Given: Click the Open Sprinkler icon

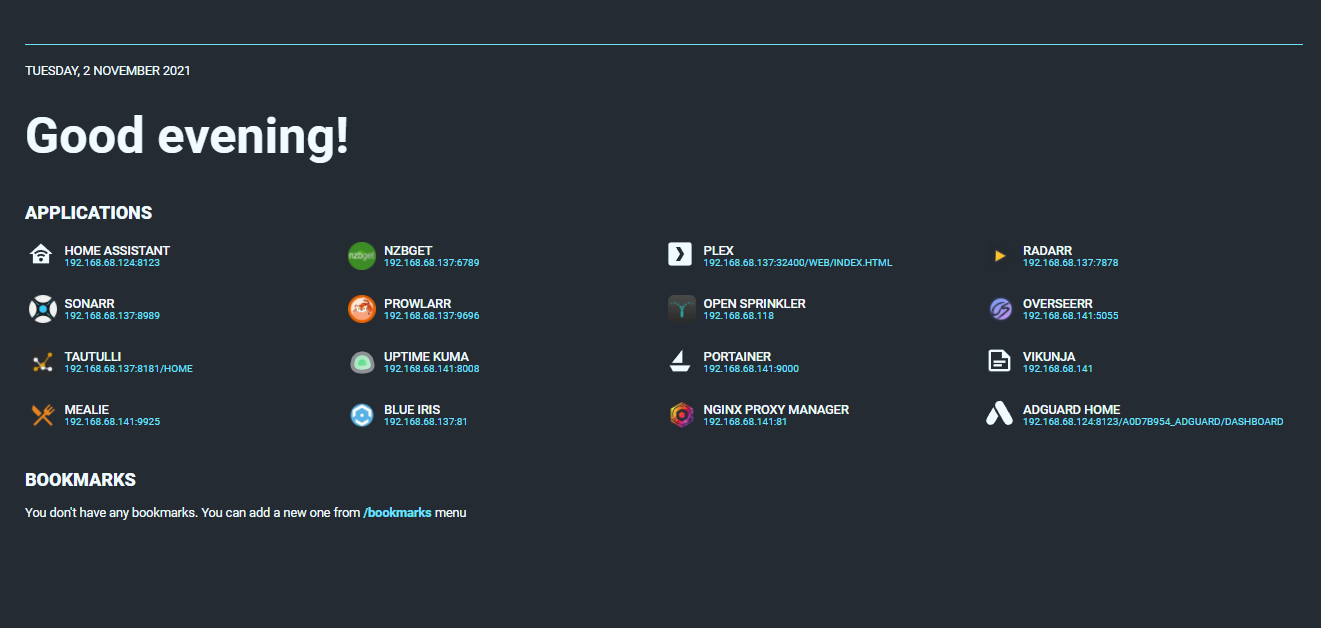Looking at the screenshot, I should click(x=680, y=308).
